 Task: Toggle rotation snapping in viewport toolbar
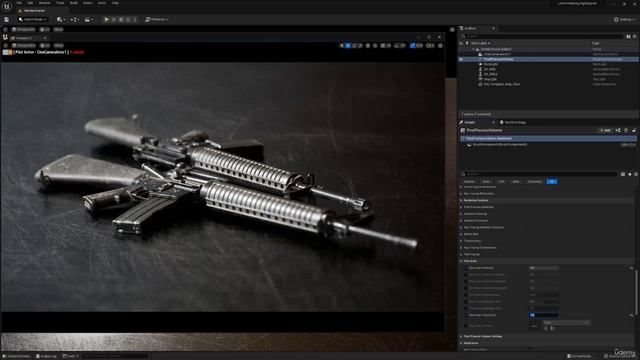click(397, 46)
